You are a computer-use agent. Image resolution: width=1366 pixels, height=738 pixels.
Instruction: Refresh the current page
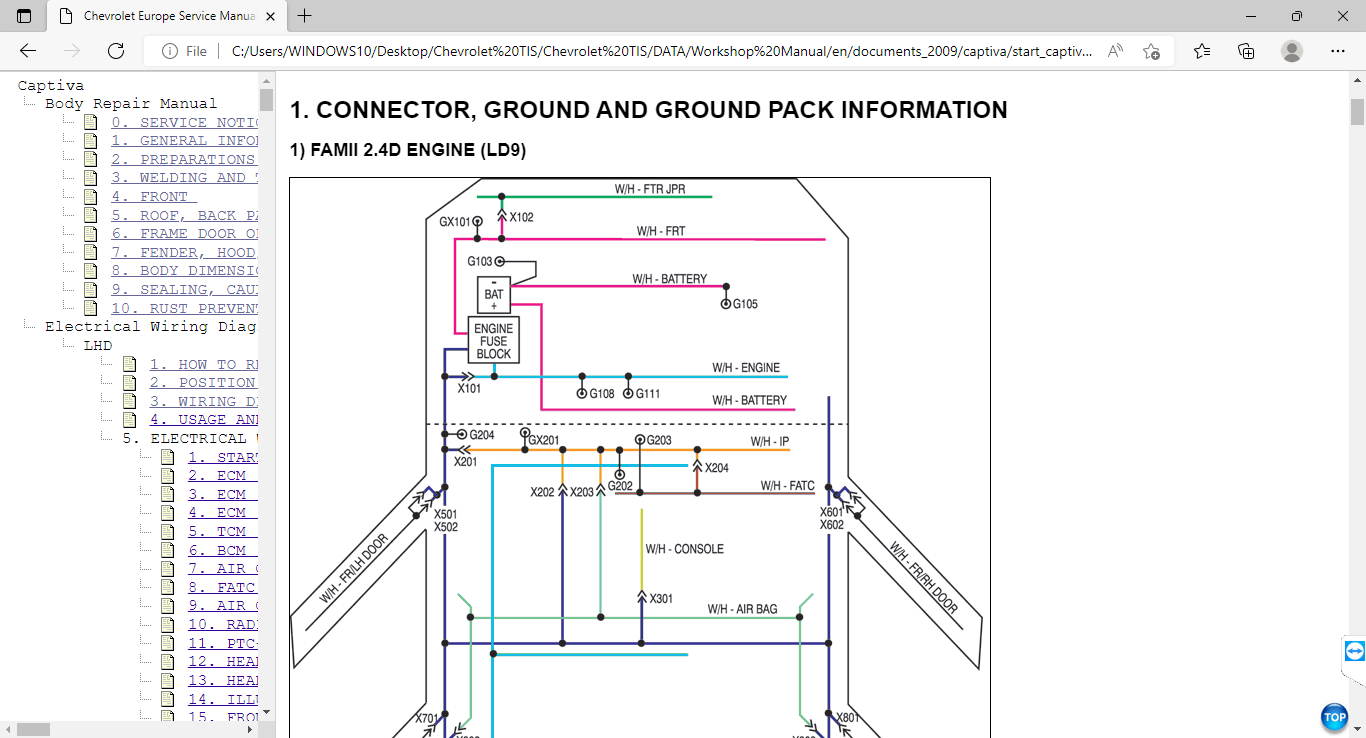(x=116, y=51)
